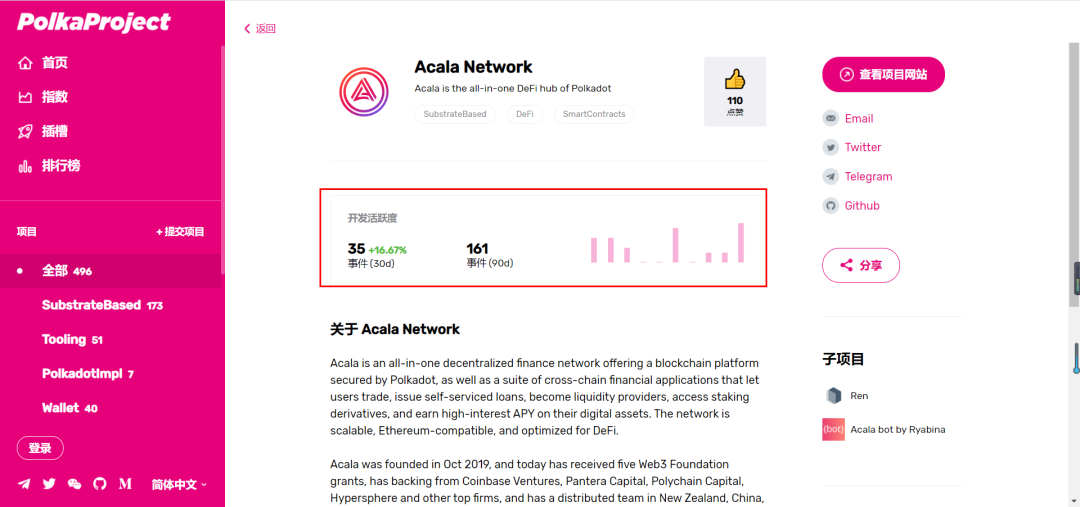This screenshot has width=1080, height=507.
Task: Click the 登录 login button
Action: (40, 448)
